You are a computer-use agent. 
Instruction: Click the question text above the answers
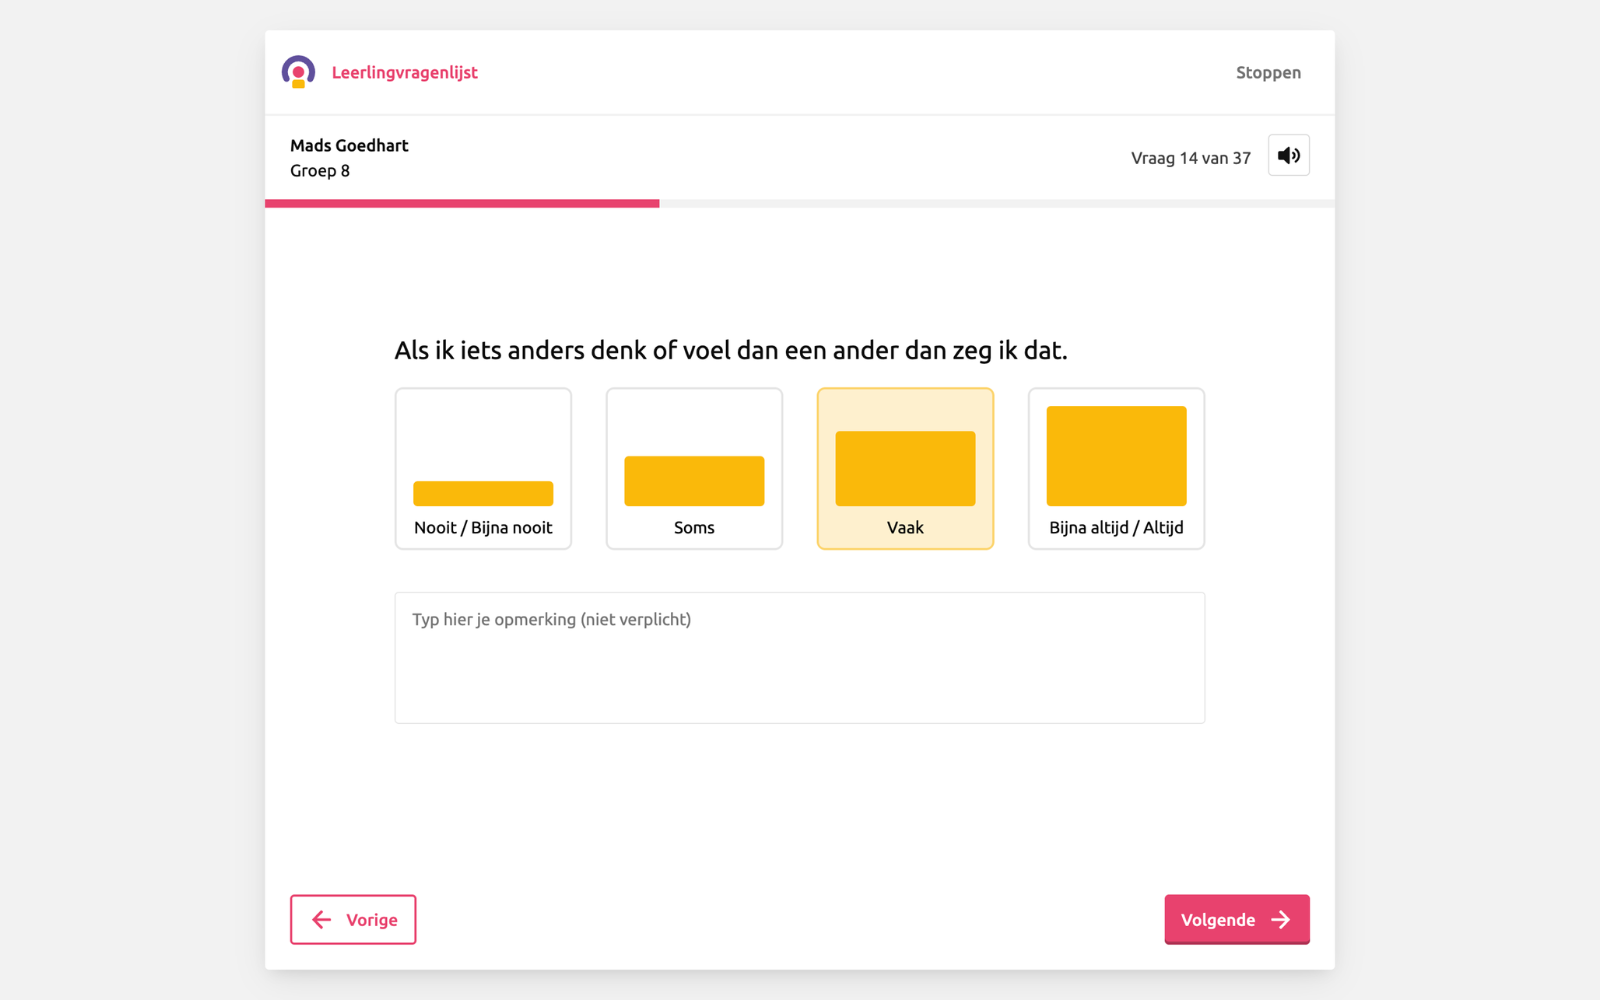tap(730, 350)
